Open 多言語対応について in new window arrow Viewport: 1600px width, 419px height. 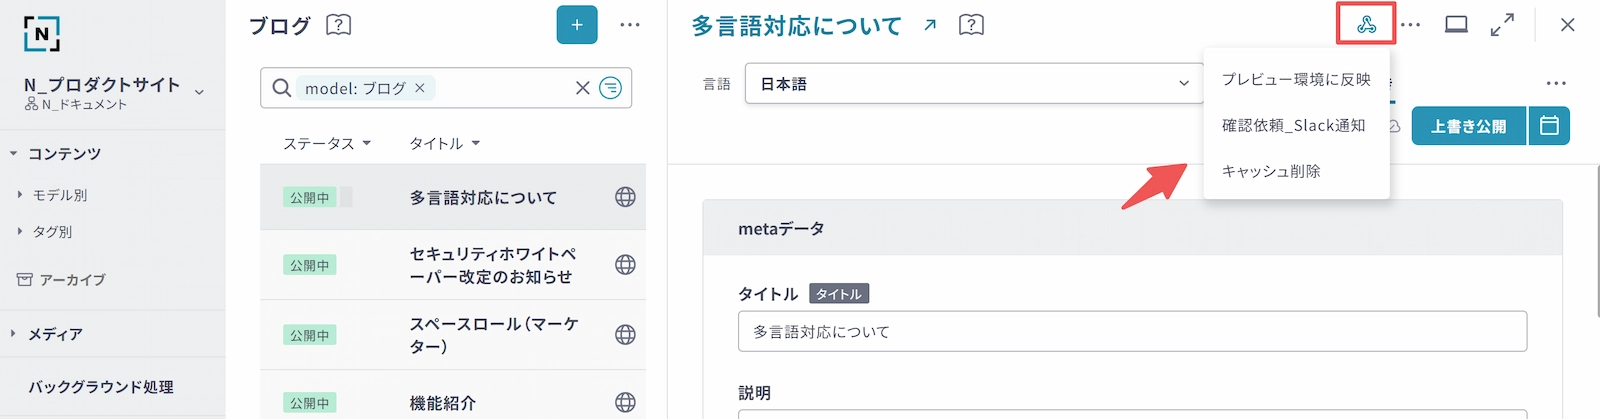click(930, 25)
